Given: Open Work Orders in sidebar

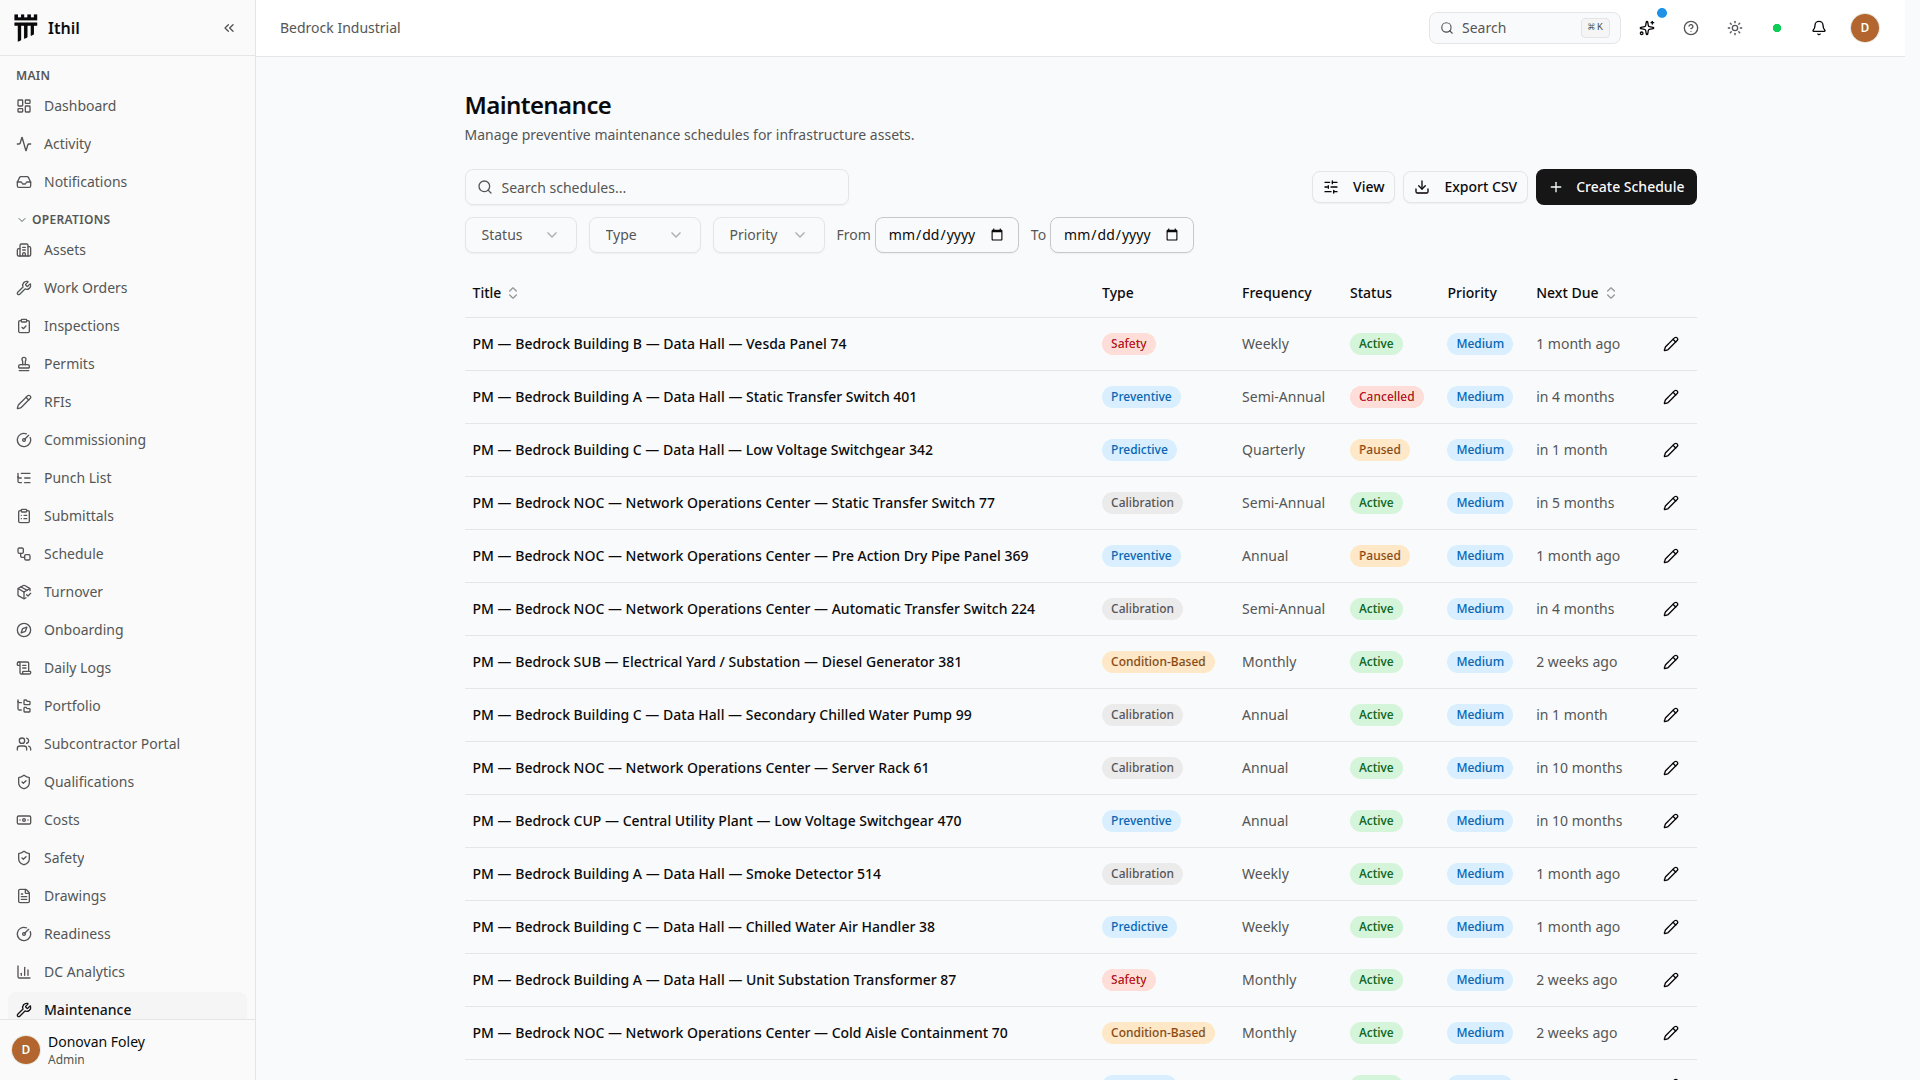Looking at the screenshot, I should (127, 288).
